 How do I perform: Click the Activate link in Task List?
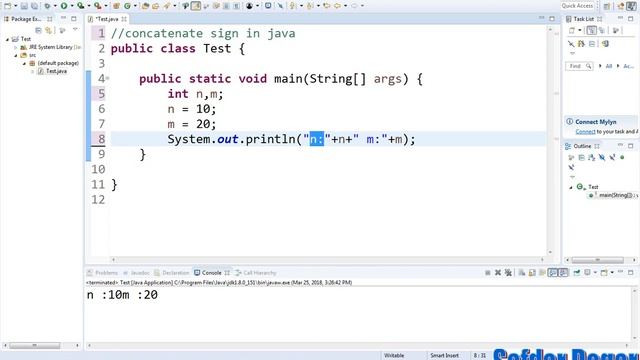tap(628, 66)
